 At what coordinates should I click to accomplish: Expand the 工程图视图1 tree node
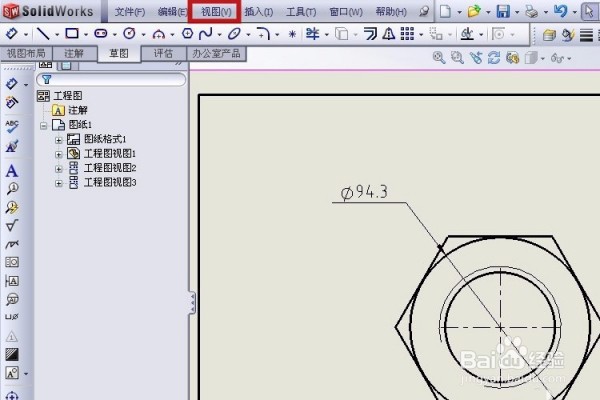pyautogui.click(x=59, y=154)
